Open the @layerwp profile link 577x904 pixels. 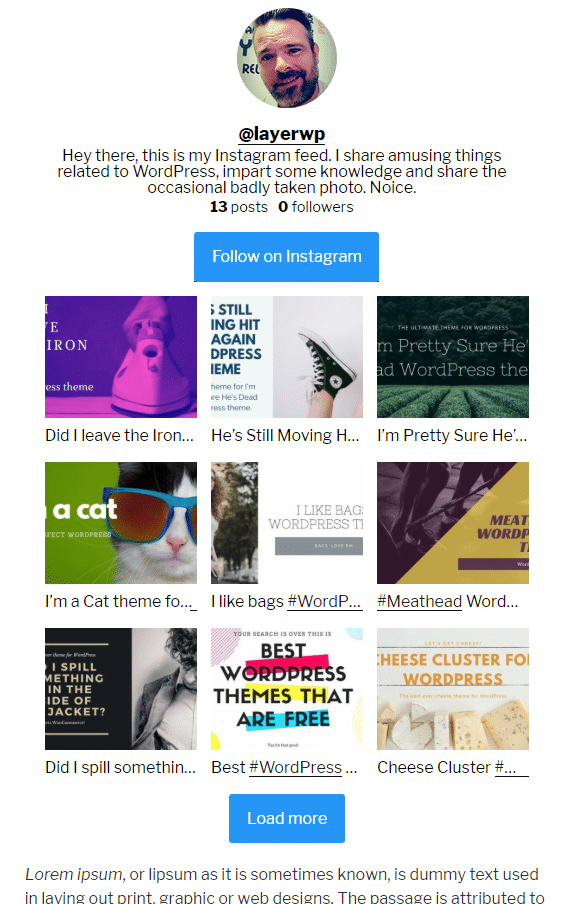(282, 134)
